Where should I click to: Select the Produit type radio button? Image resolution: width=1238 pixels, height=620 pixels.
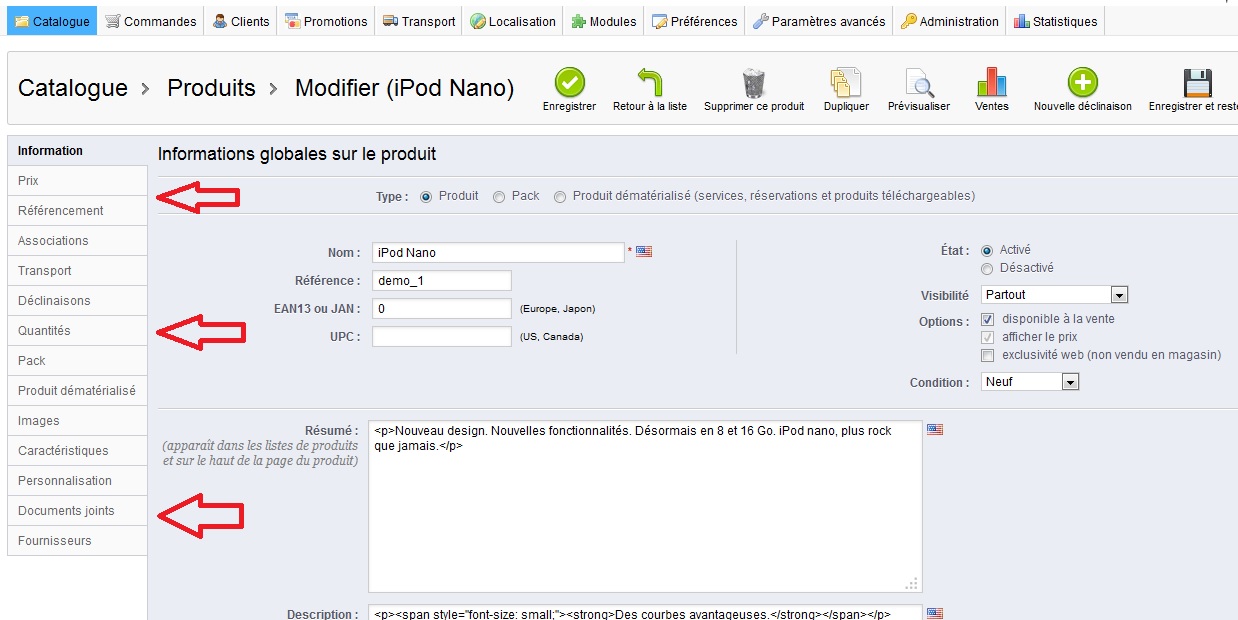[x=426, y=197]
